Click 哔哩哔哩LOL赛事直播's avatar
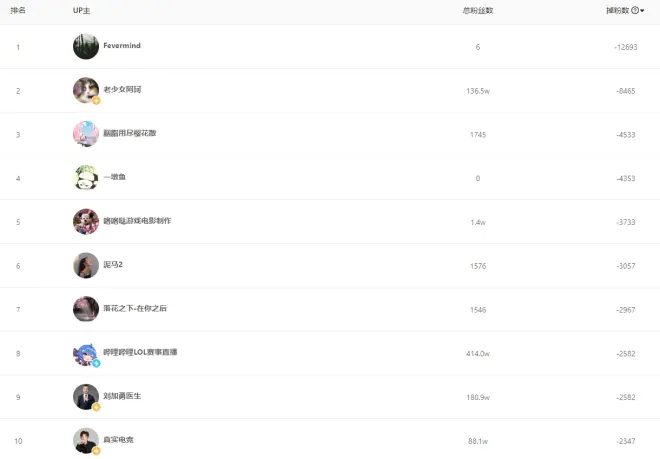This screenshot has height=459, width=660. pyautogui.click(x=86, y=353)
